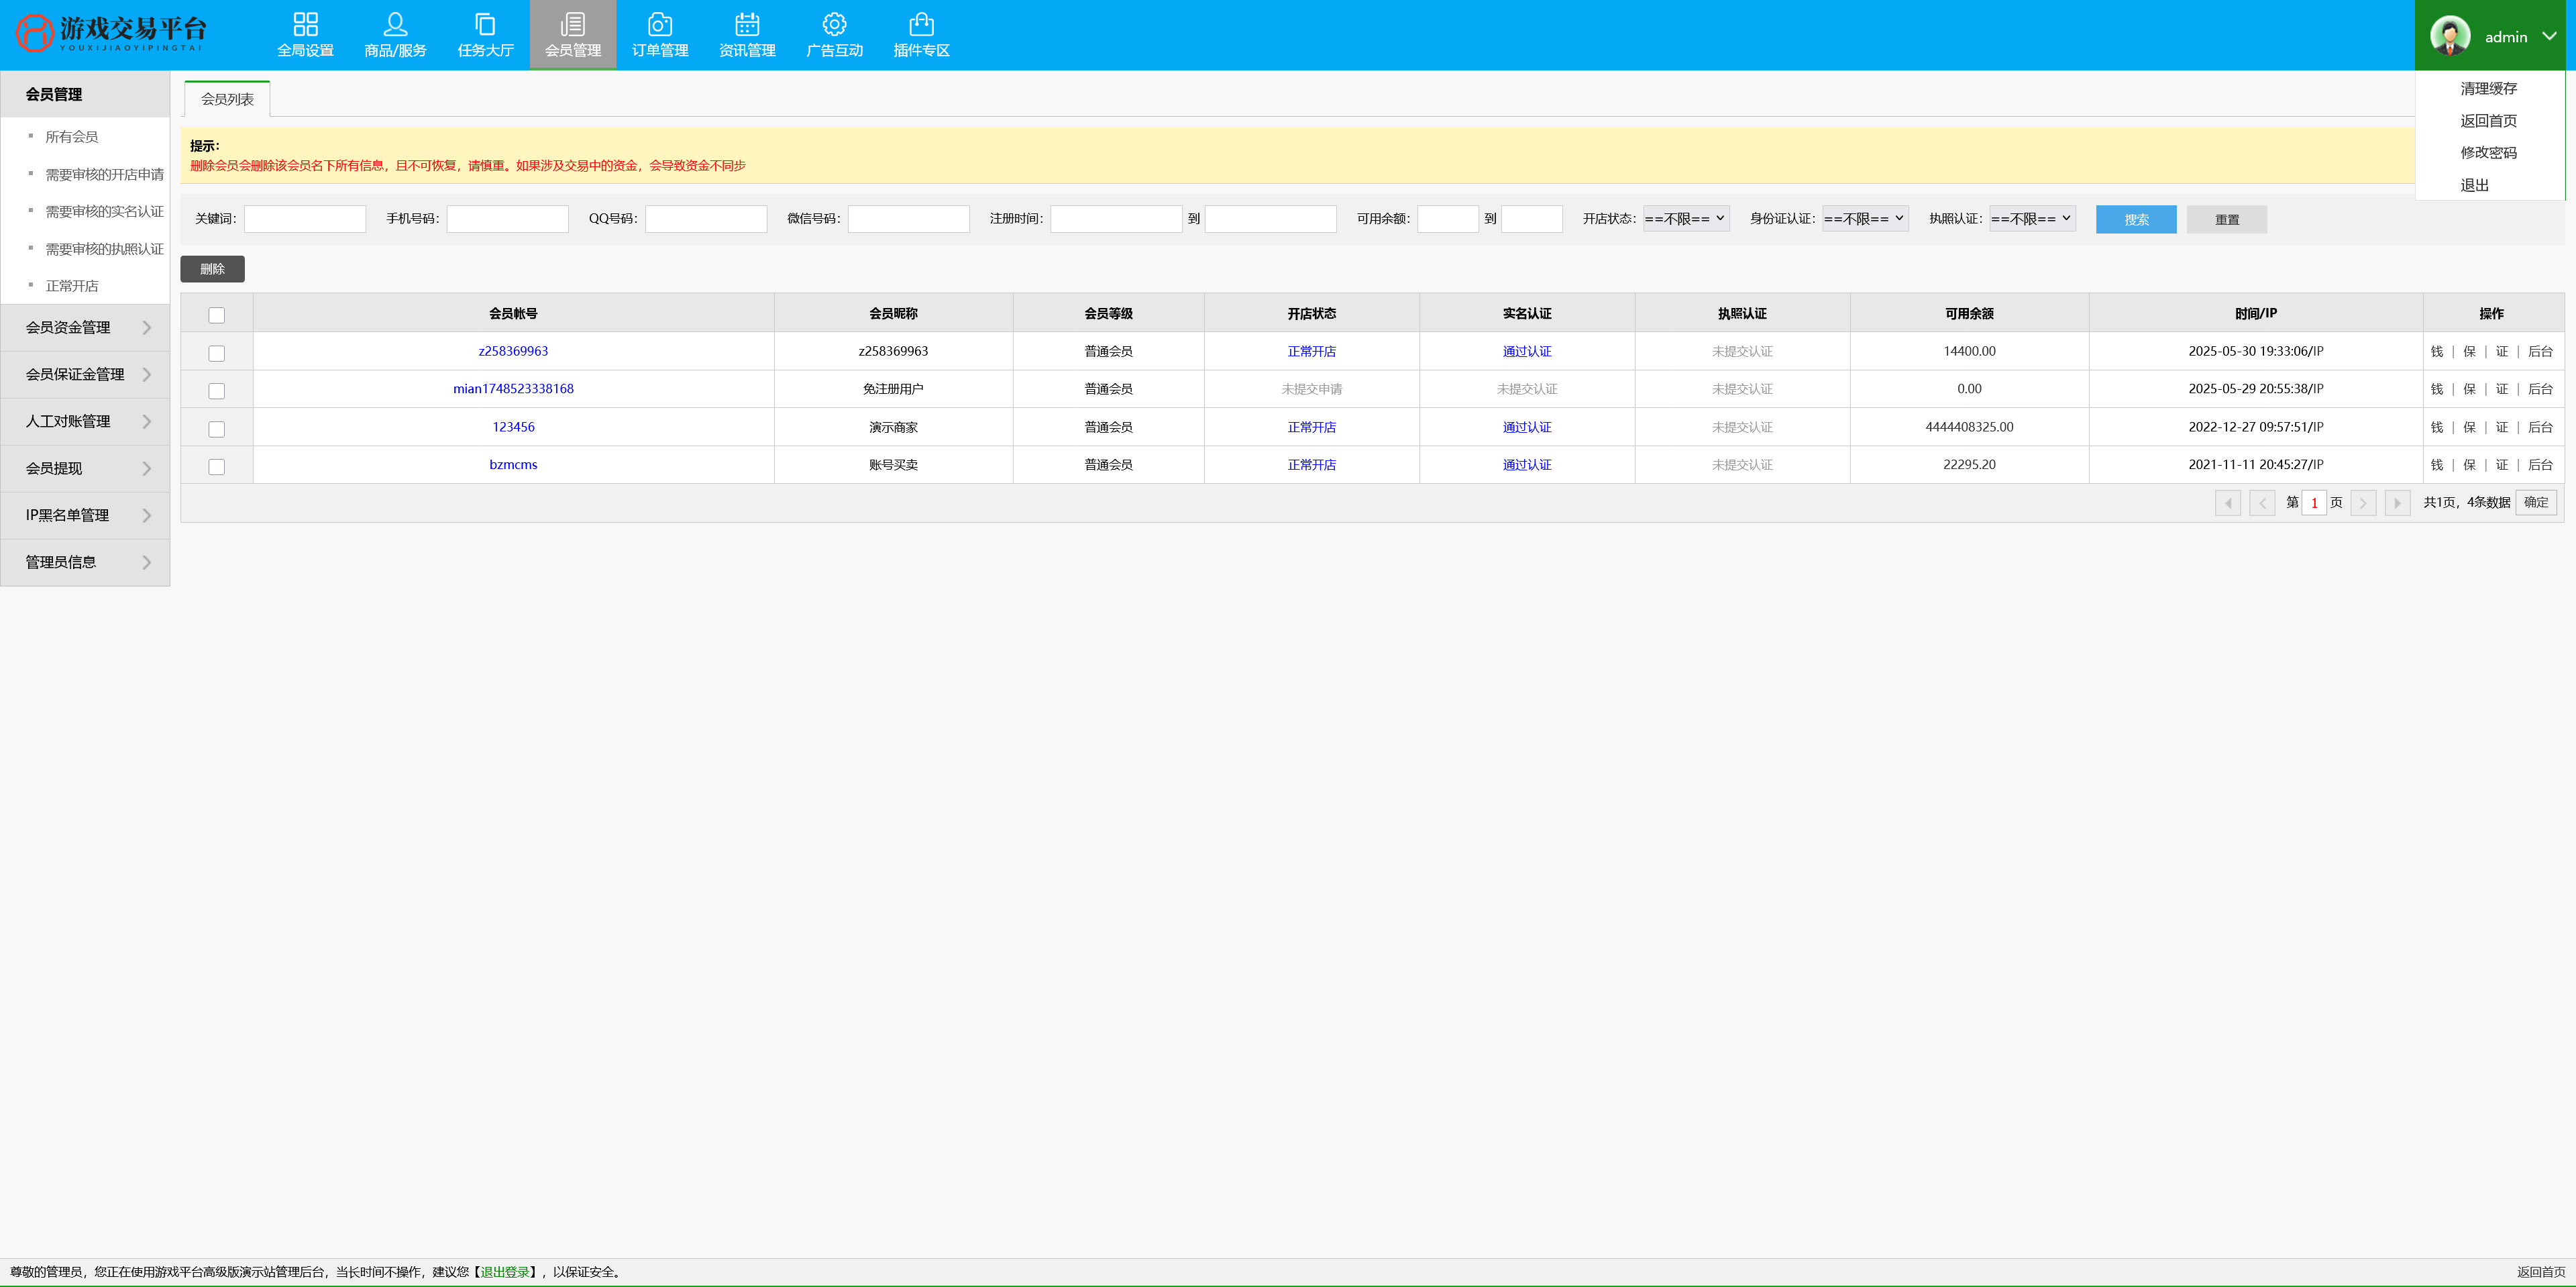Screen dimensions: 2576x1287
Task: Open the 全局设置 grid icon
Action: click(x=305, y=24)
